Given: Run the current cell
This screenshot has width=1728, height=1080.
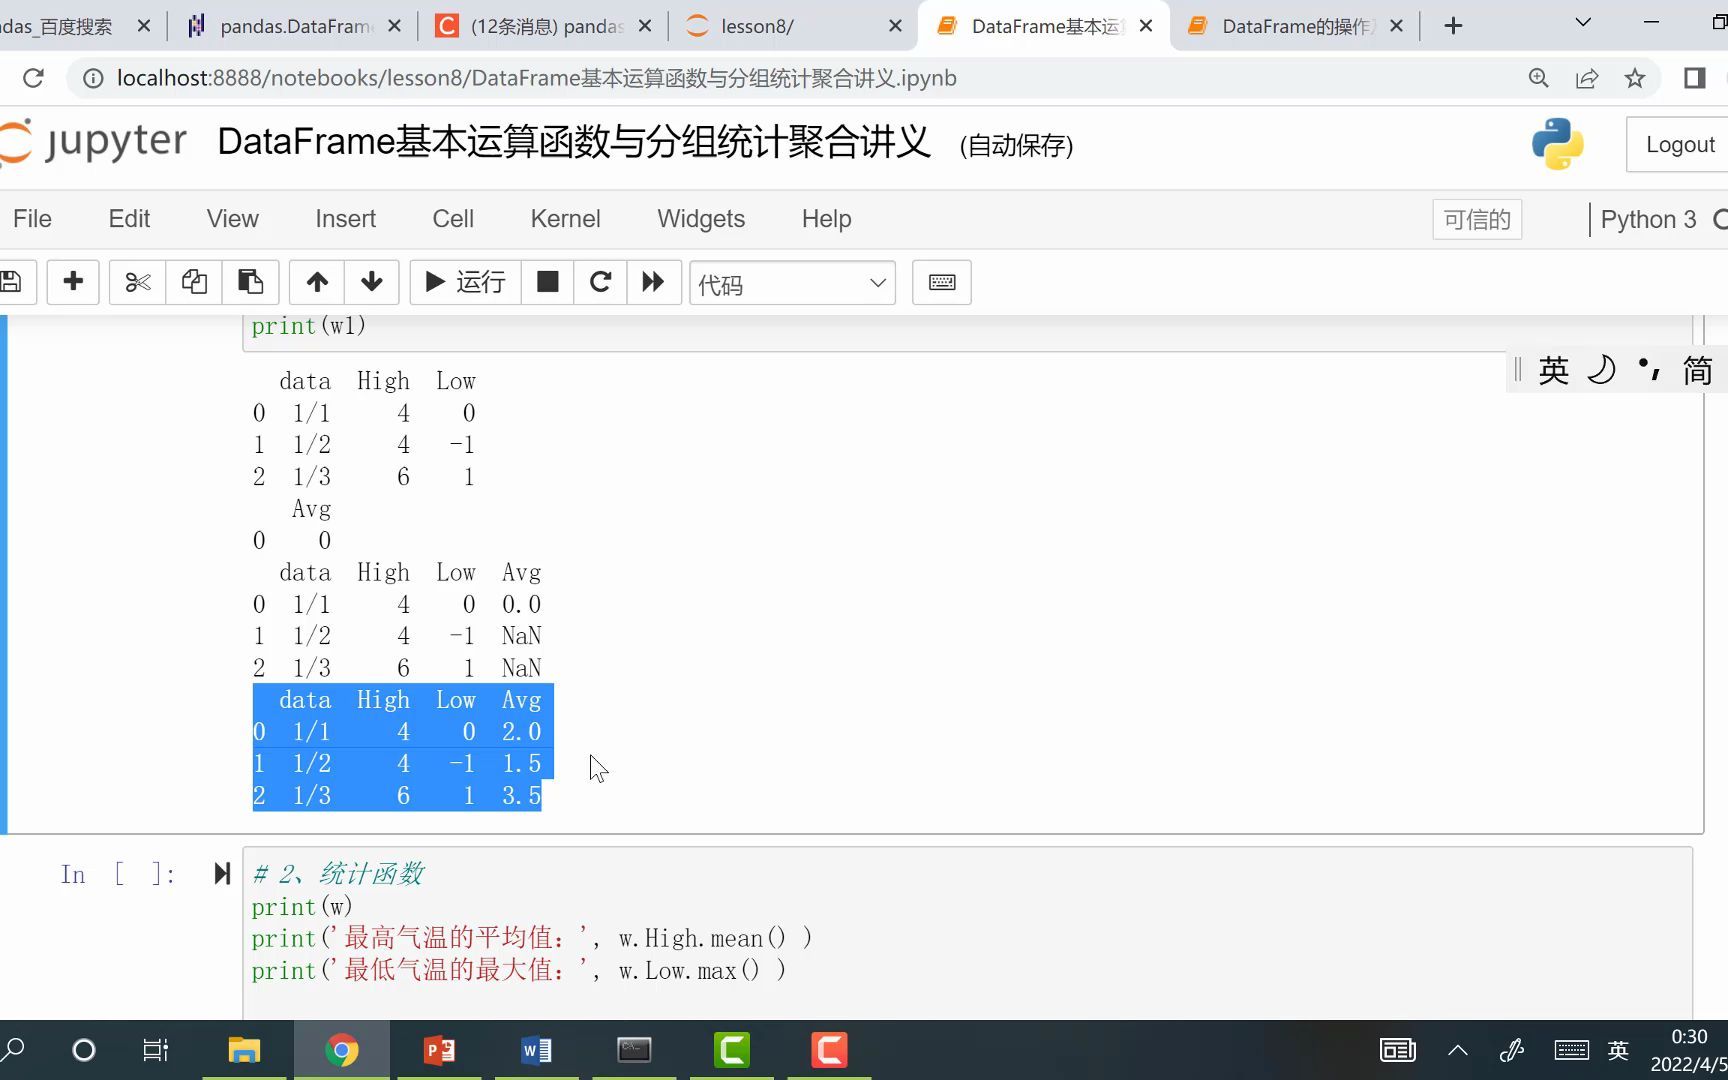Looking at the screenshot, I should [x=464, y=282].
